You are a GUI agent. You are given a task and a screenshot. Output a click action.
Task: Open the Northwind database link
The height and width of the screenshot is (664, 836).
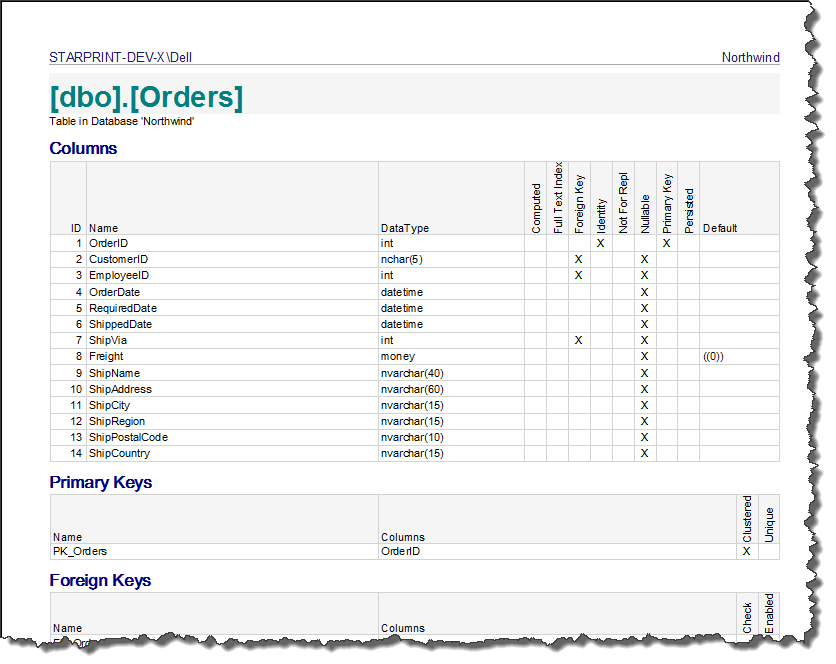750,58
